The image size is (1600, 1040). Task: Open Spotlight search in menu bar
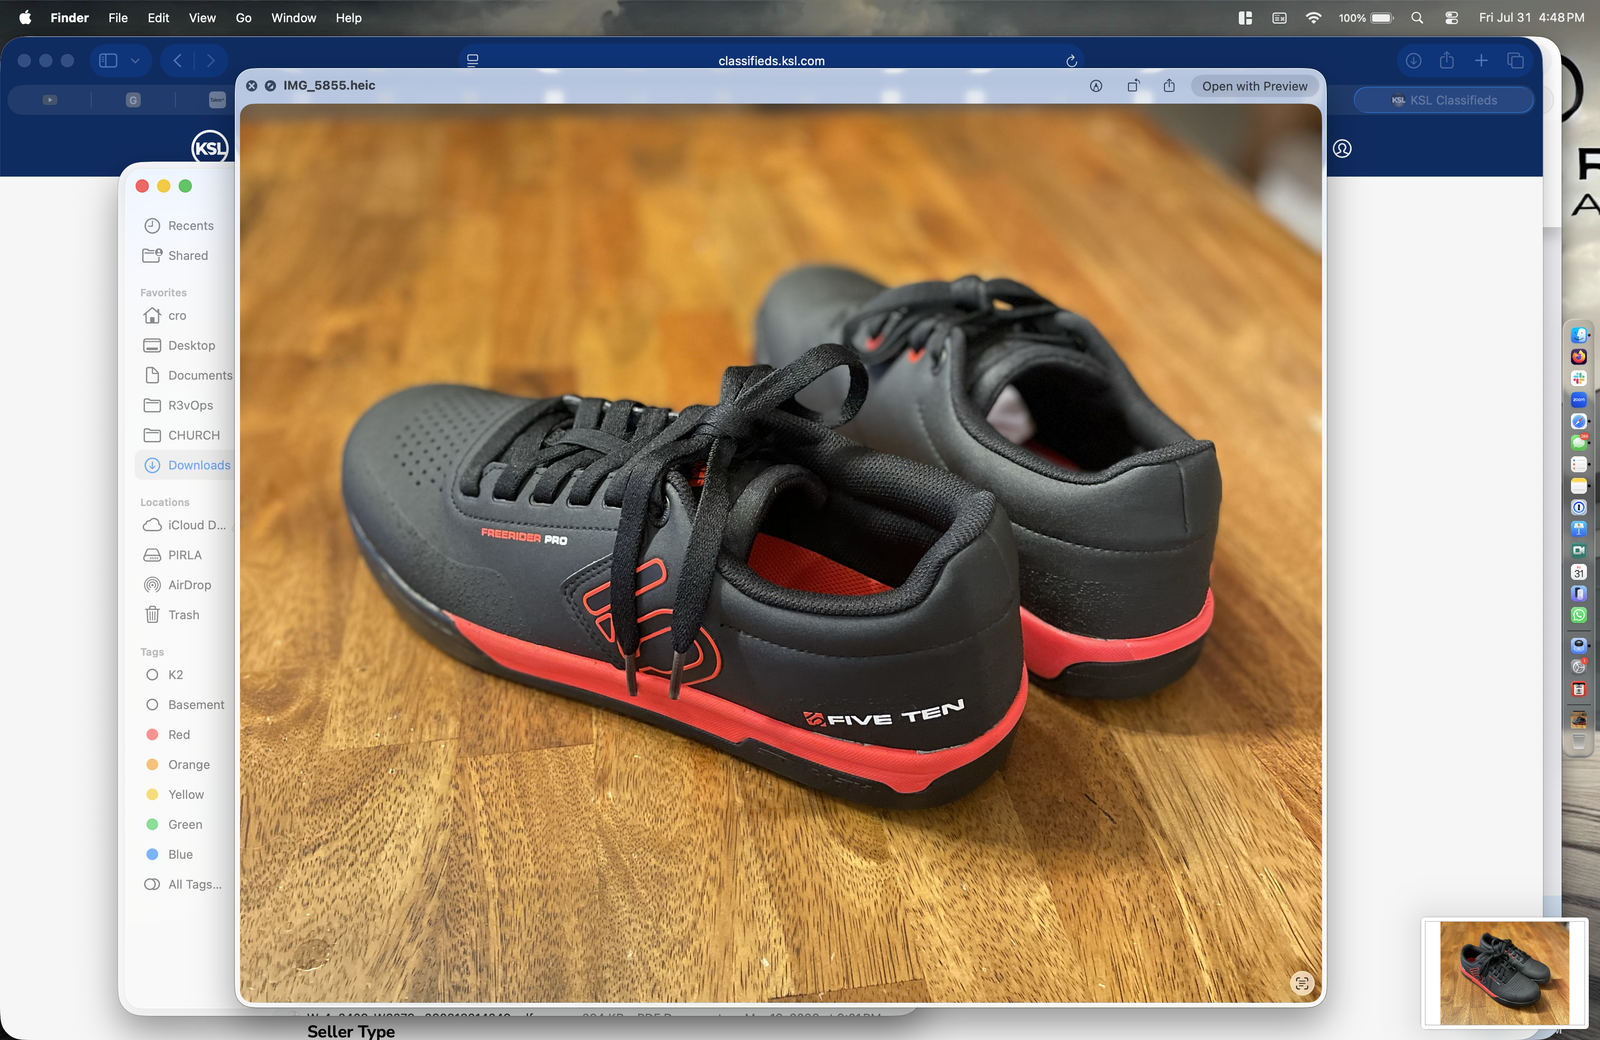1417,18
